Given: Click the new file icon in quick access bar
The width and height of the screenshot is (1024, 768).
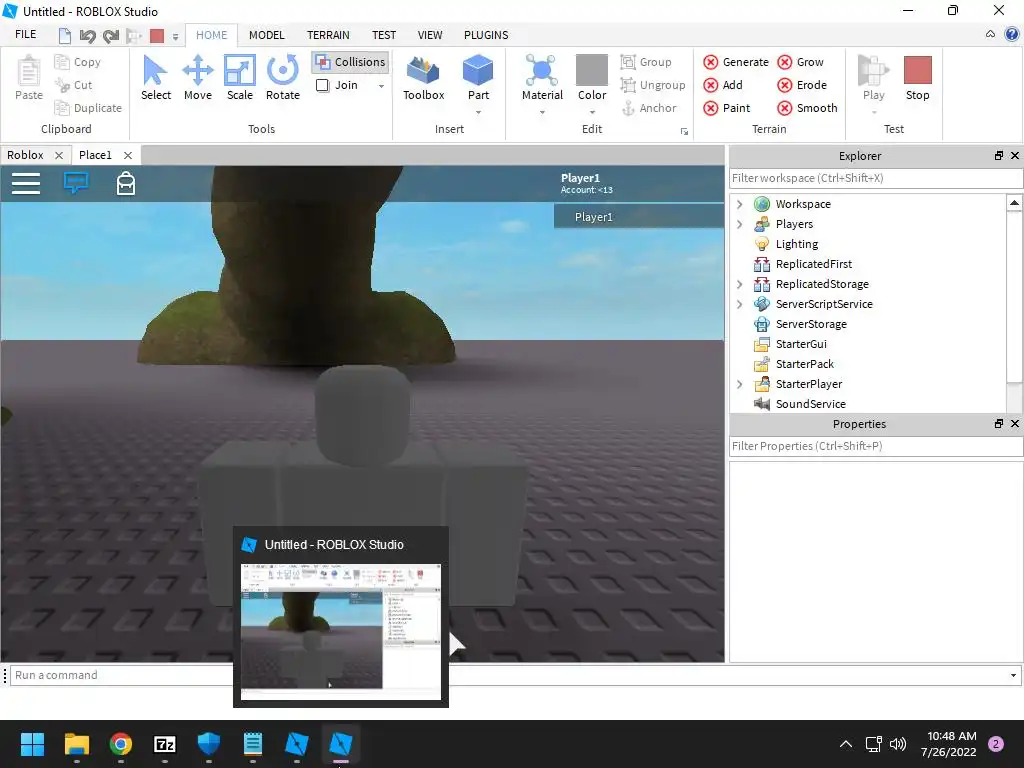Looking at the screenshot, I should [x=64, y=35].
